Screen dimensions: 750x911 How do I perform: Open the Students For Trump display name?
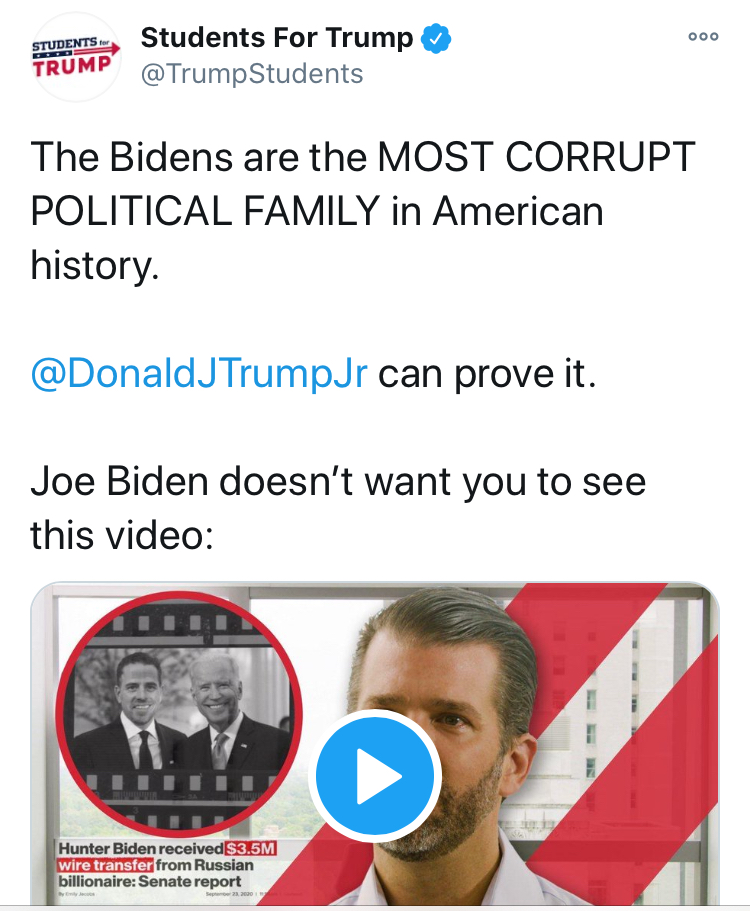276,38
